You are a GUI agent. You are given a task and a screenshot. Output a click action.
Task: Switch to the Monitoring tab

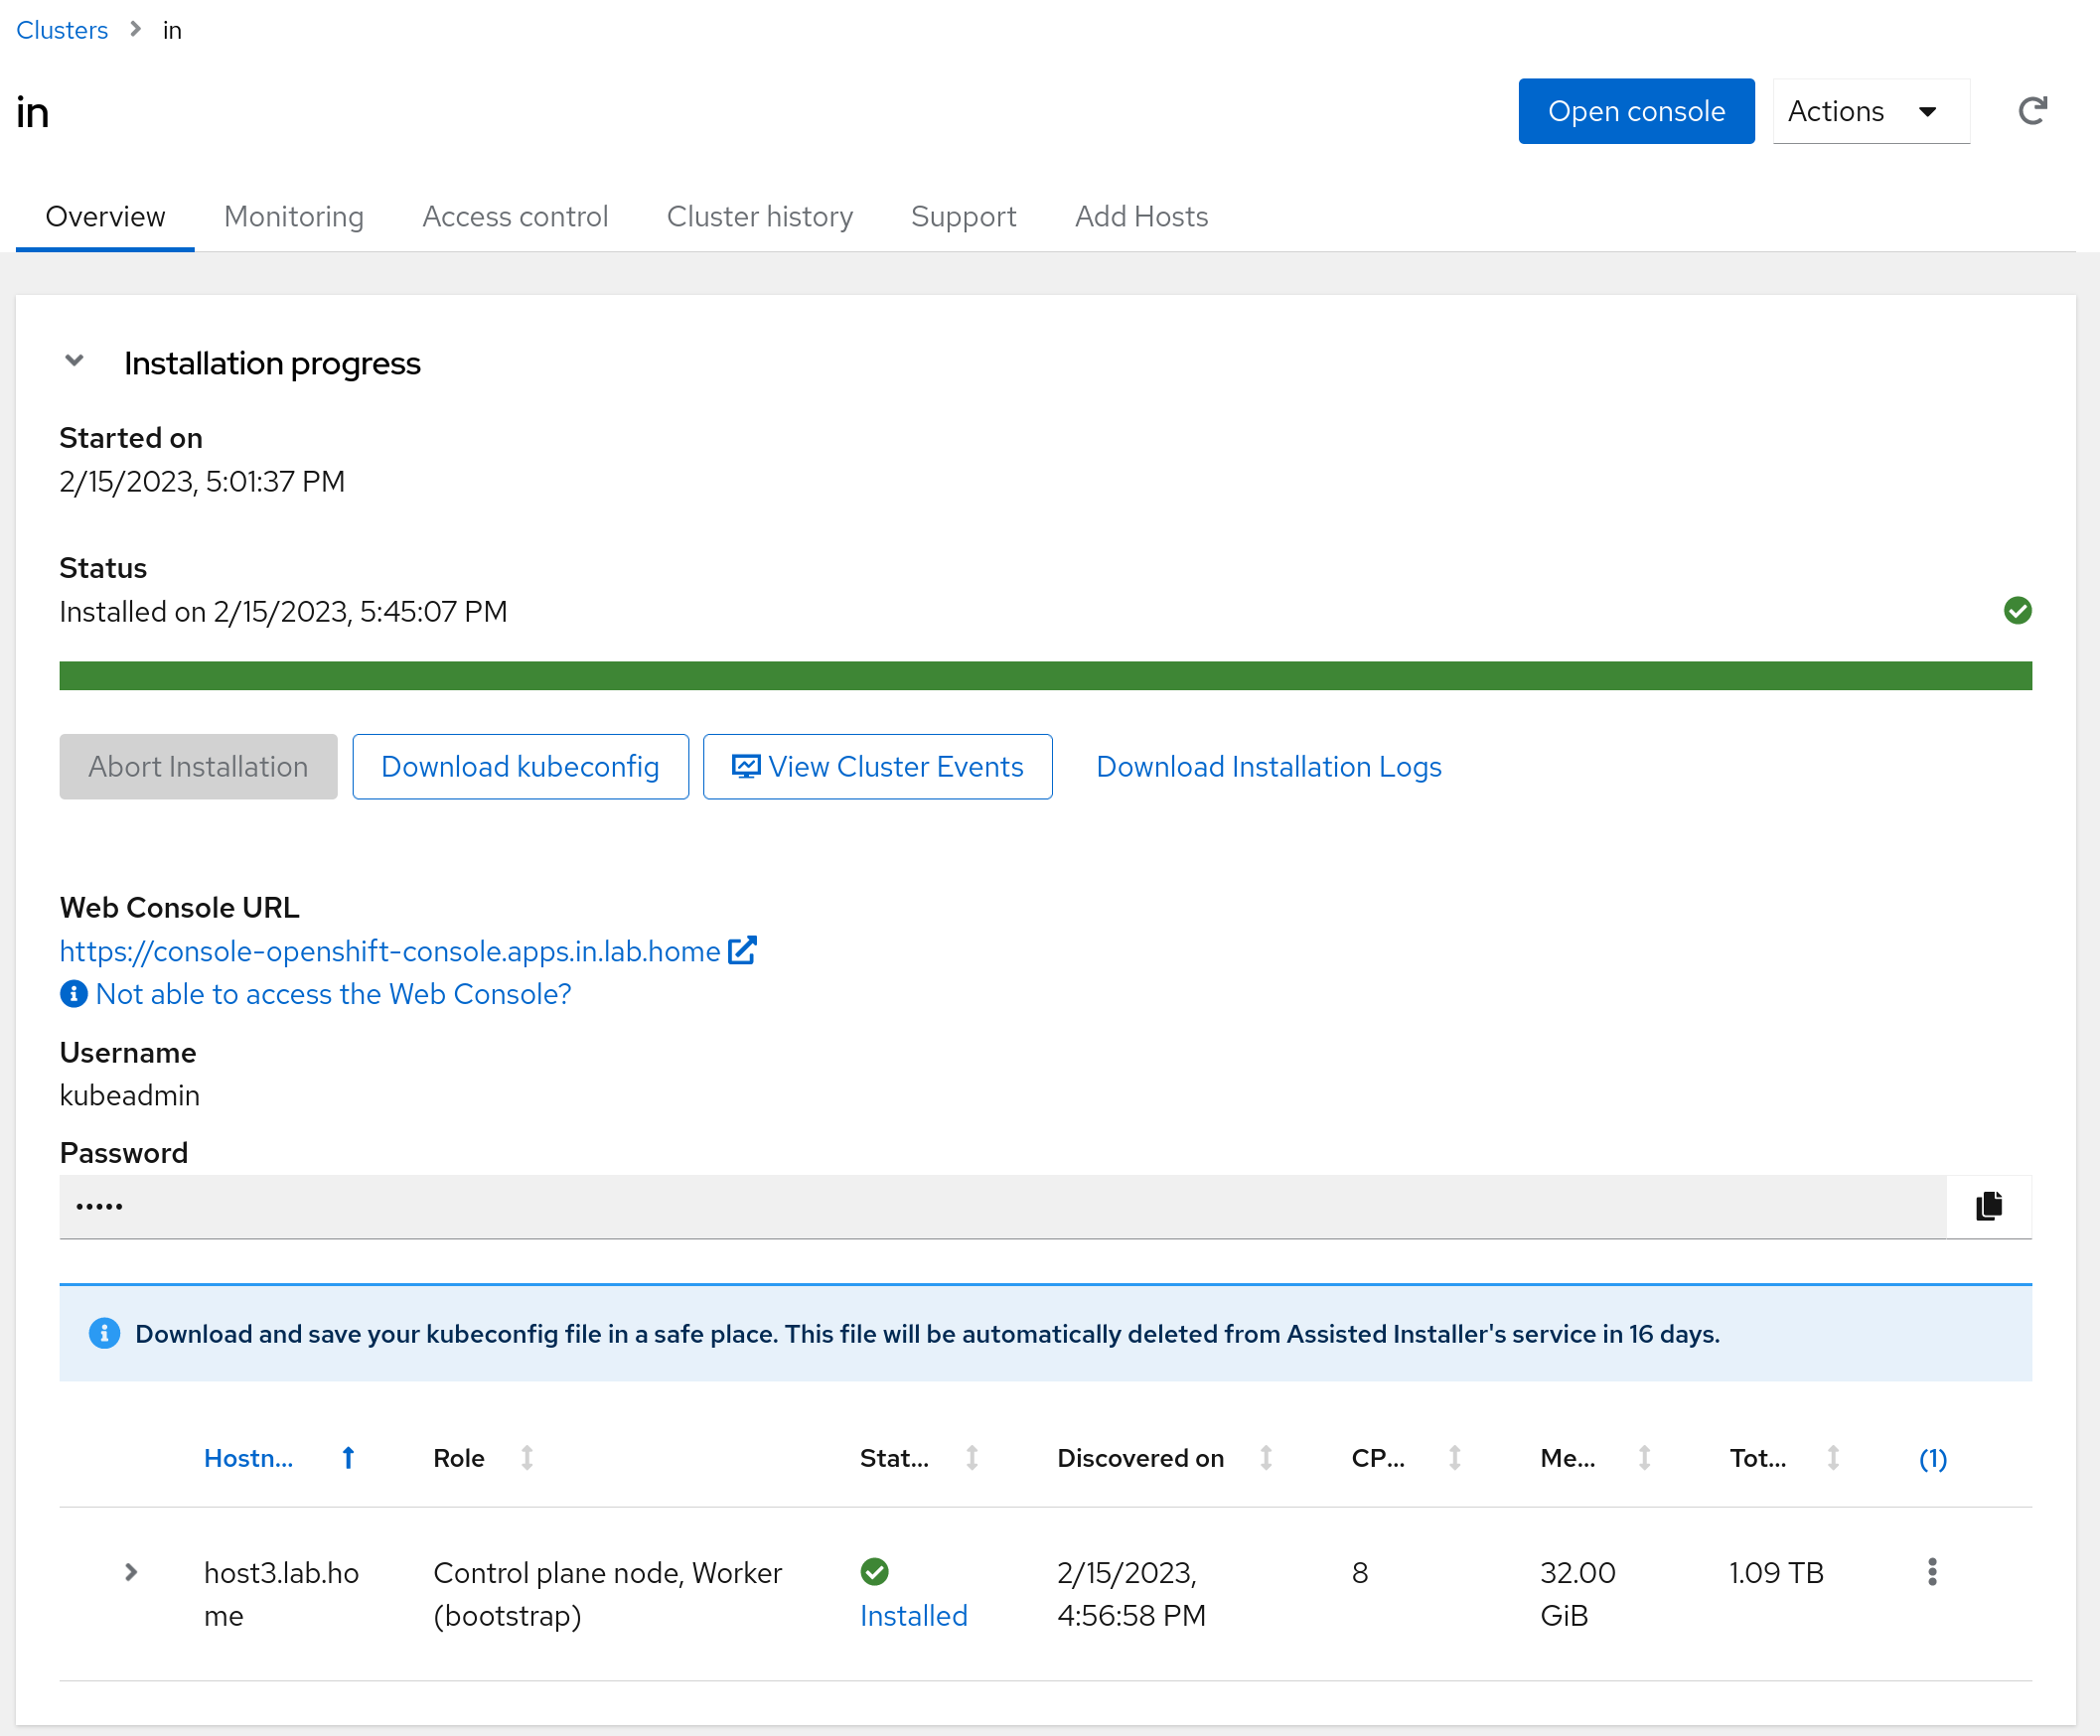pos(293,217)
